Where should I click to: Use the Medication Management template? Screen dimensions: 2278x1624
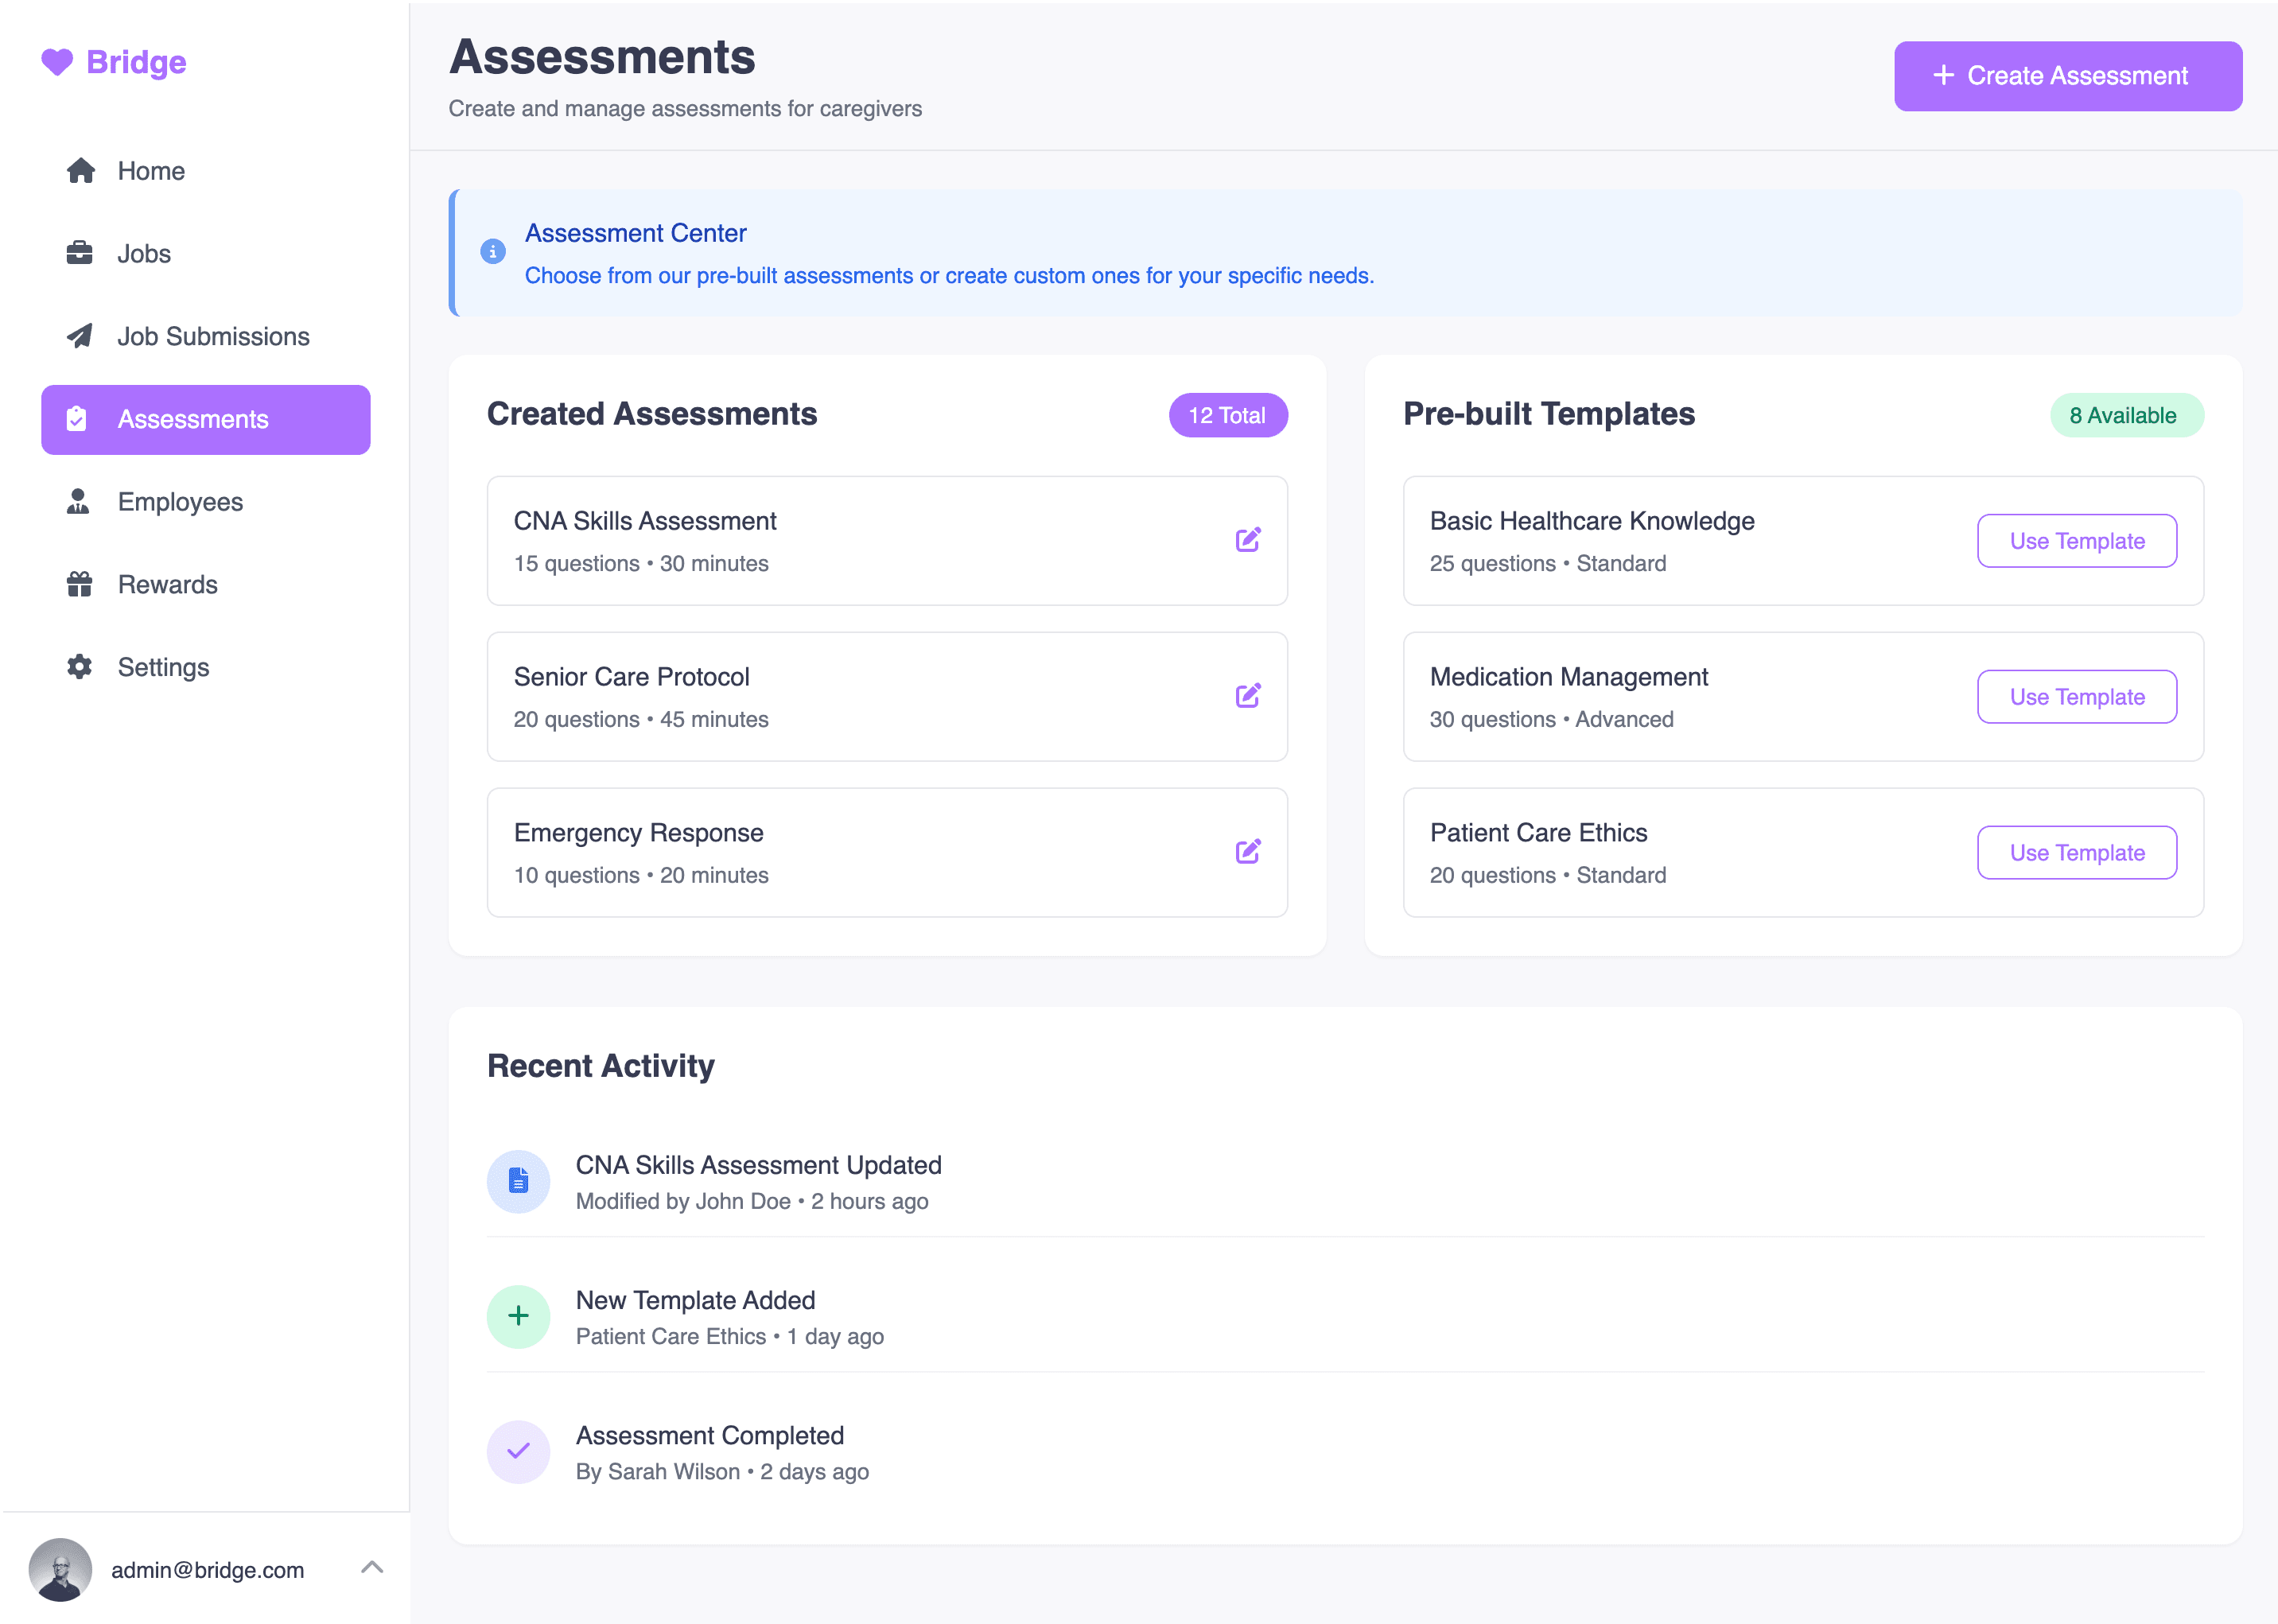[2076, 697]
